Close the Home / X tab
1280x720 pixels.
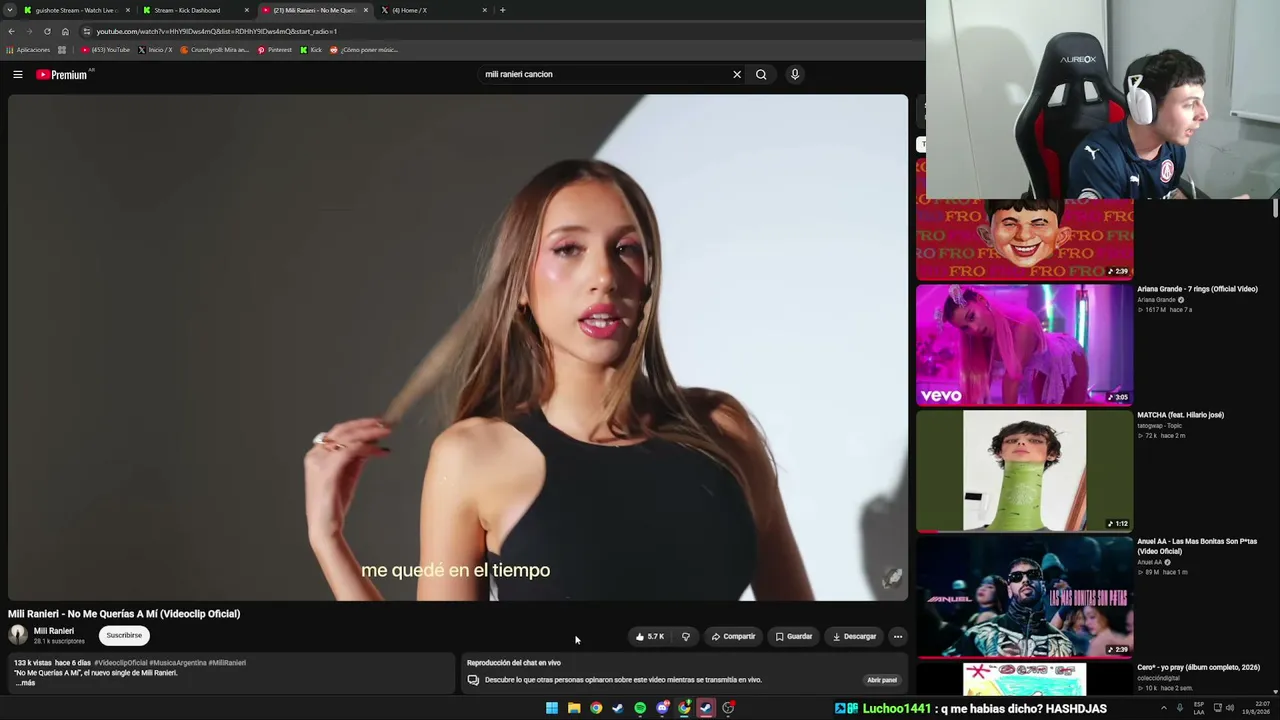(485, 10)
